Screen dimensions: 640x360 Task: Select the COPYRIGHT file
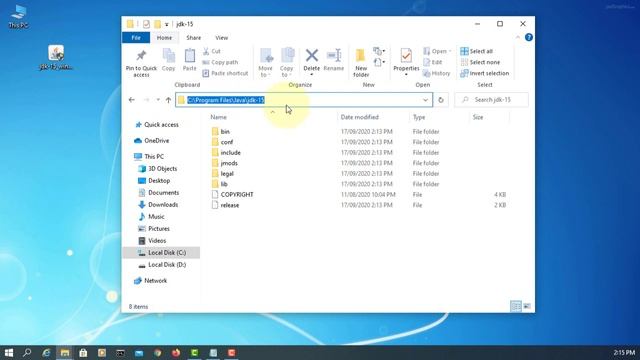point(237,194)
